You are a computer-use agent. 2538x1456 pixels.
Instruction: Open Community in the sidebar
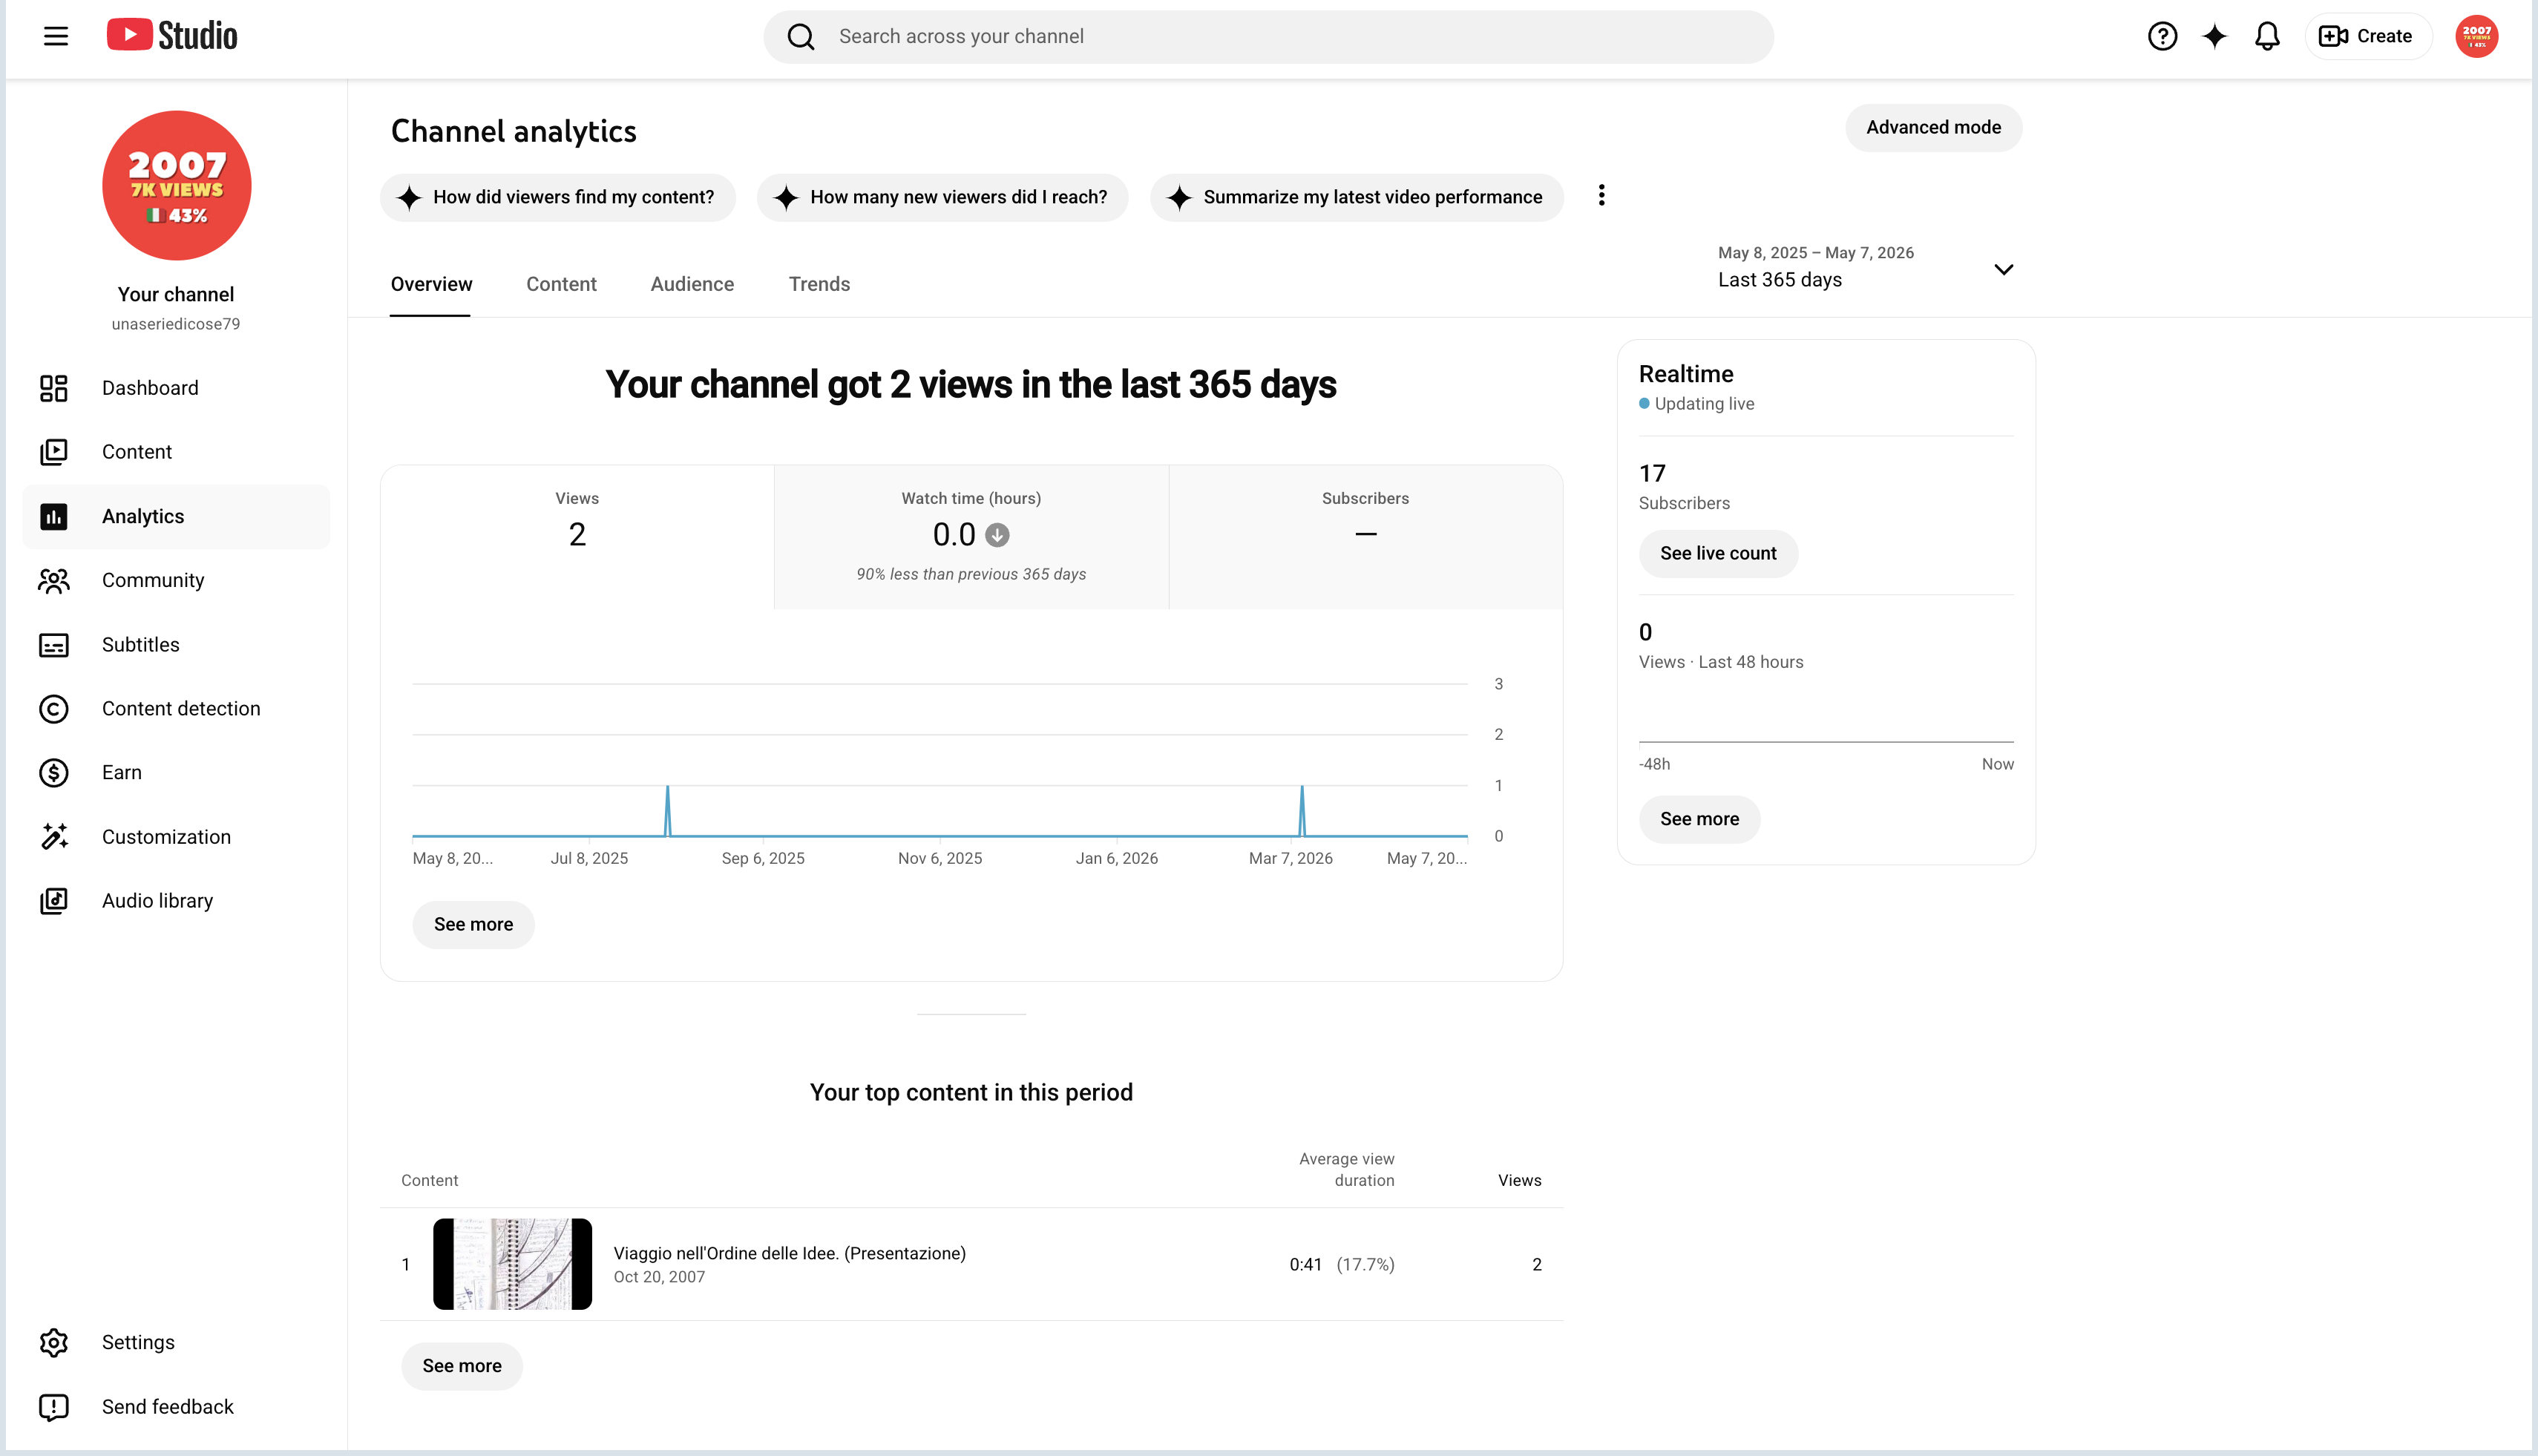coord(176,580)
